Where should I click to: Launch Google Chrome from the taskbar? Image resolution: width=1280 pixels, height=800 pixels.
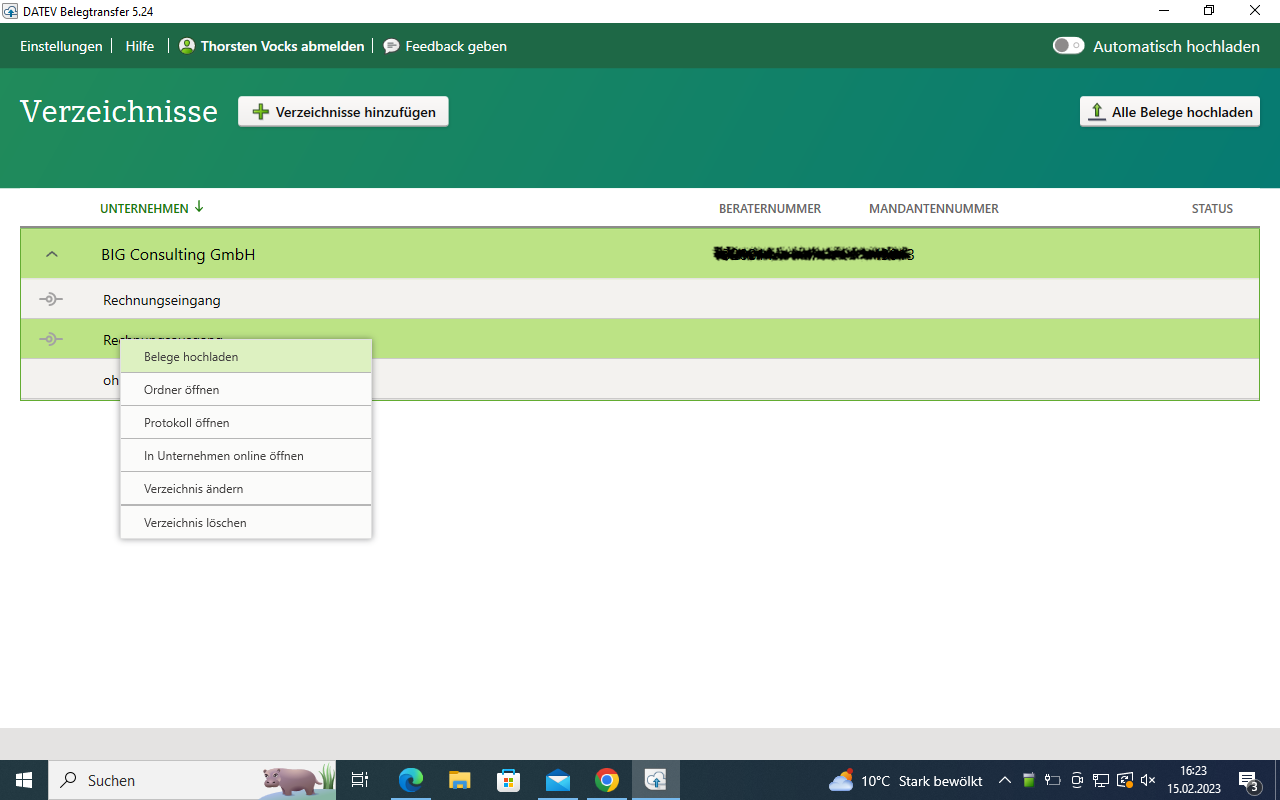[x=607, y=780]
